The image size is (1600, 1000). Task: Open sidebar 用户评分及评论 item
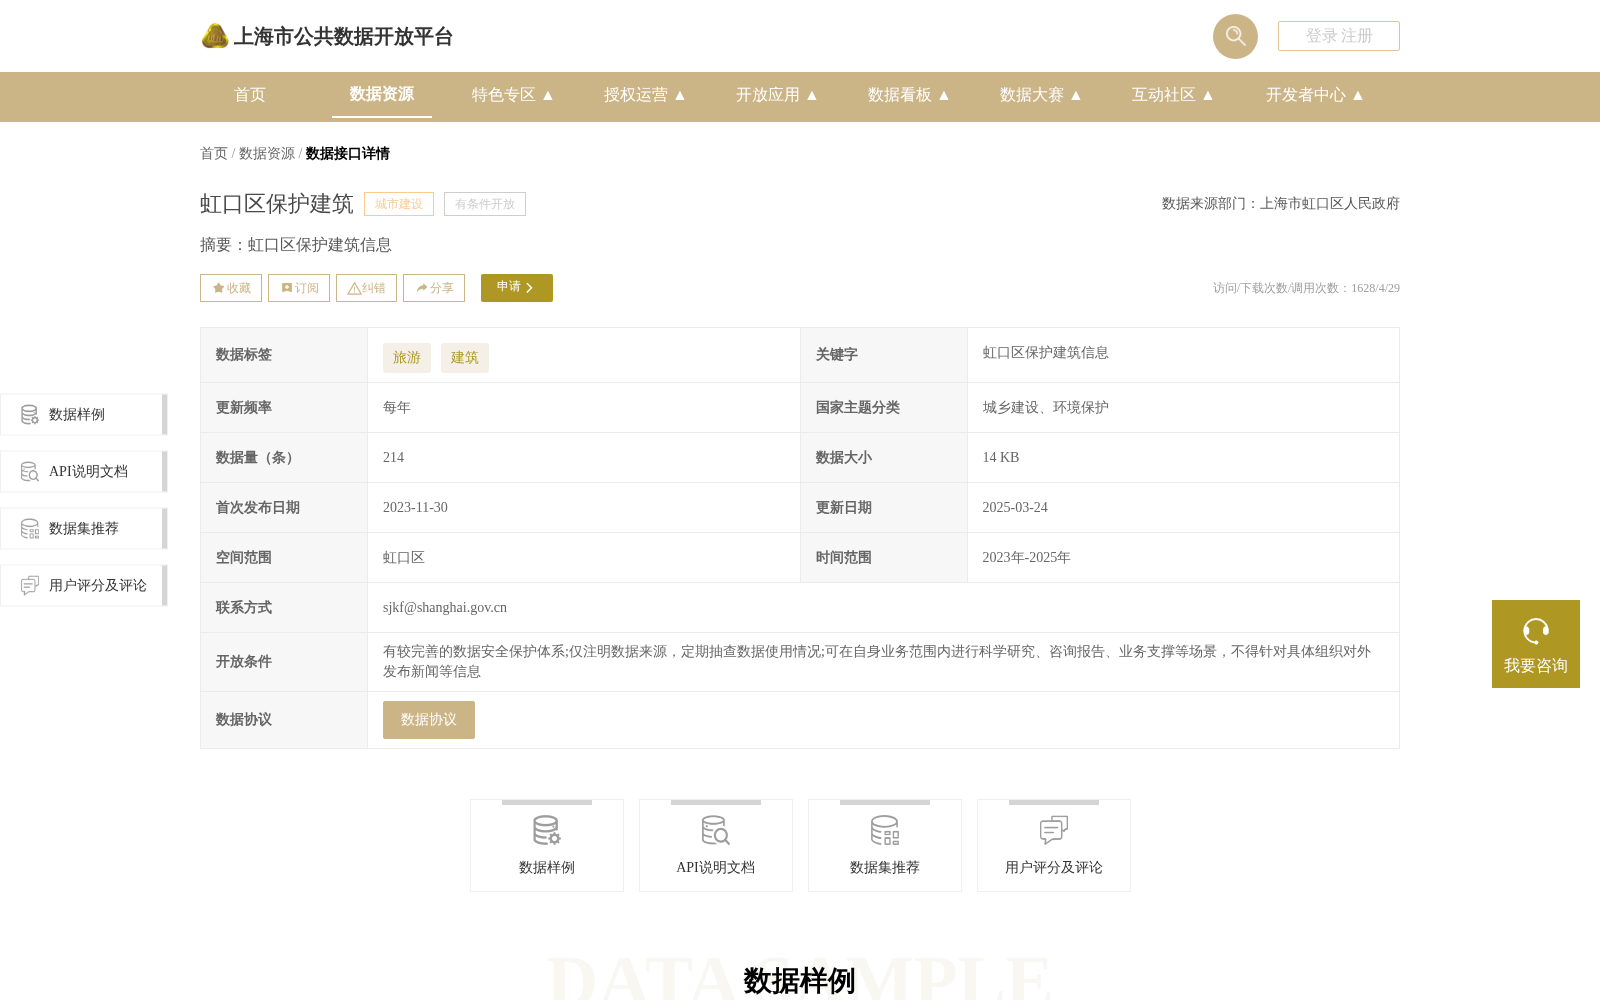[x=83, y=585]
